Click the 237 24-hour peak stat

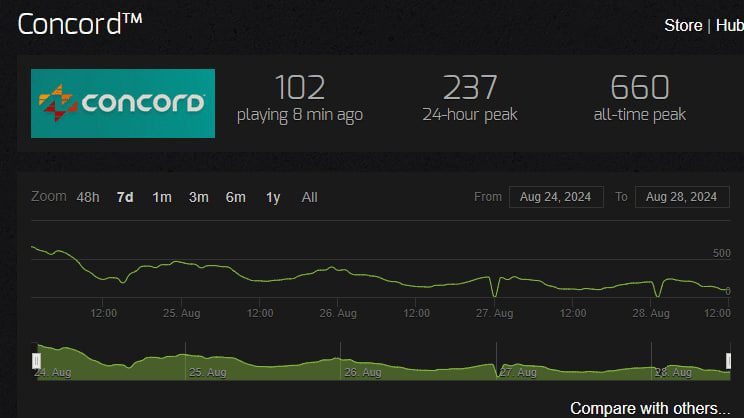(x=469, y=88)
